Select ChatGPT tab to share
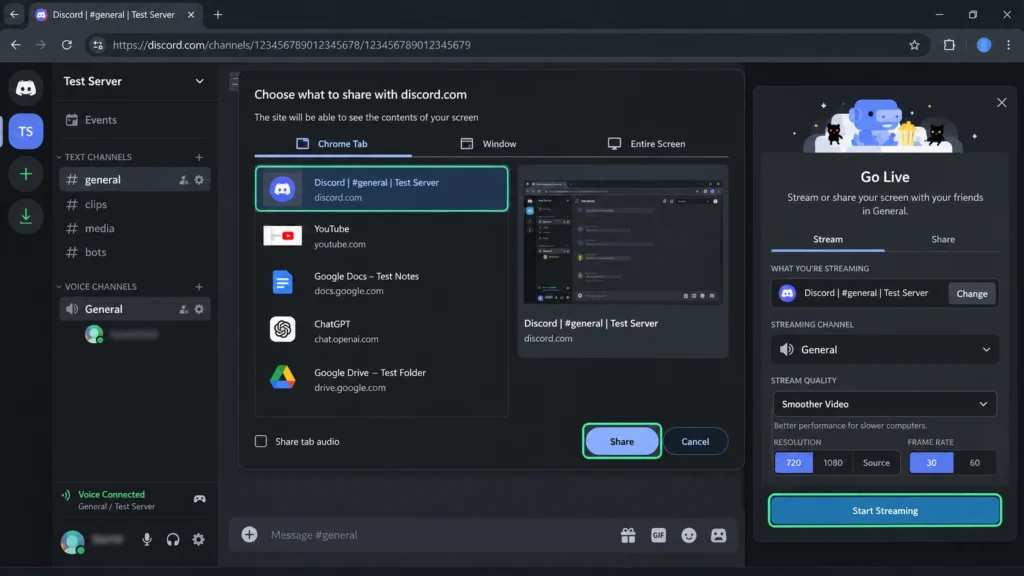This screenshot has width=1024, height=576. pyautogui.click(x=381, y=330)
